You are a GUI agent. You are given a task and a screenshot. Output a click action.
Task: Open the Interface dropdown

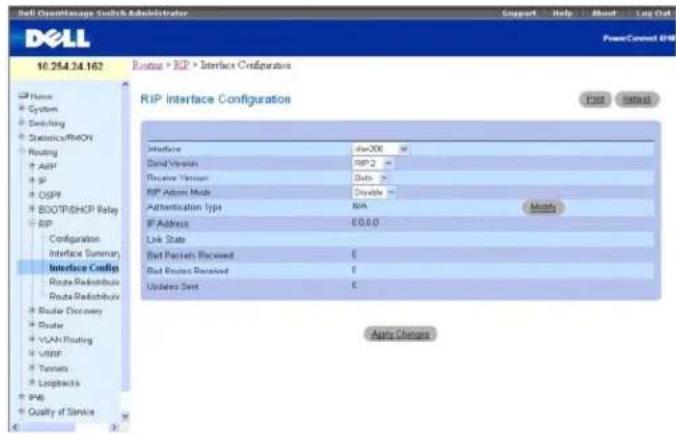[x=380, y=149]
